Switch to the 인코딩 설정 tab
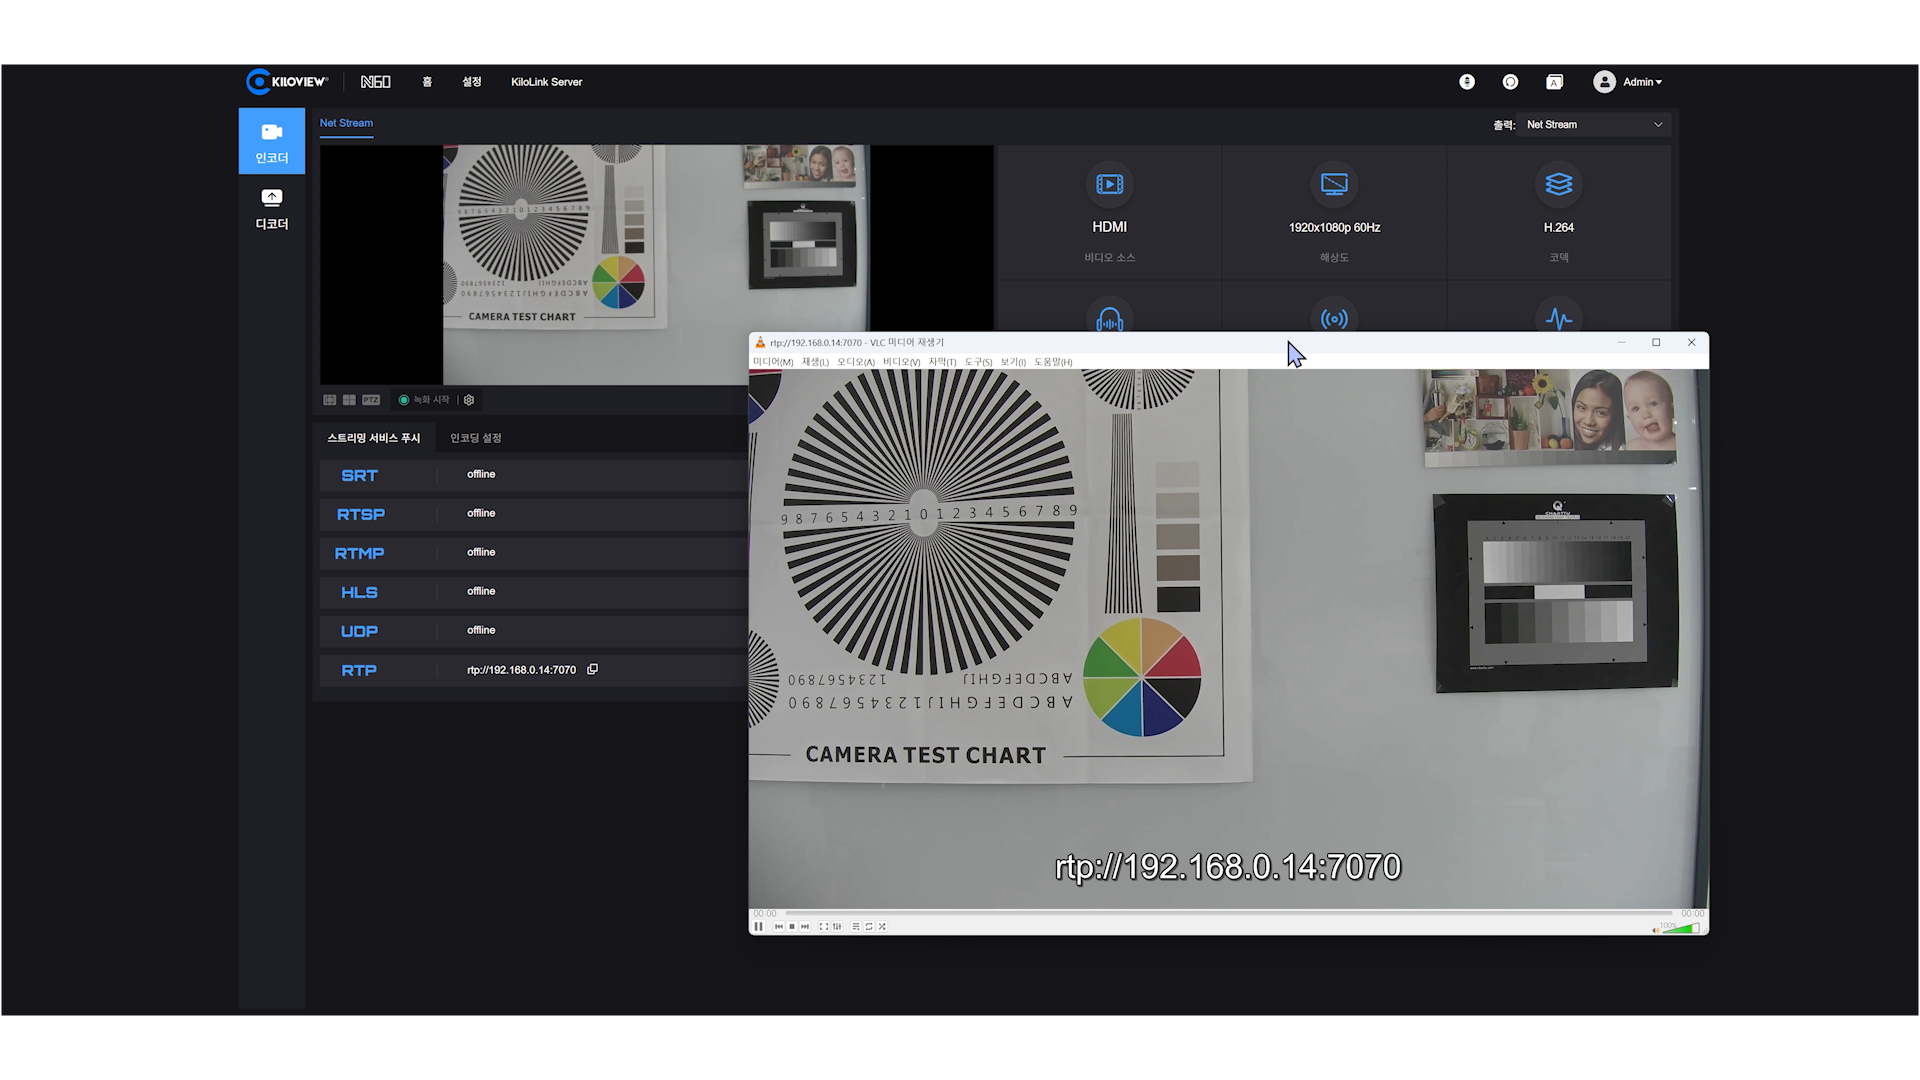 pos(475,438)
